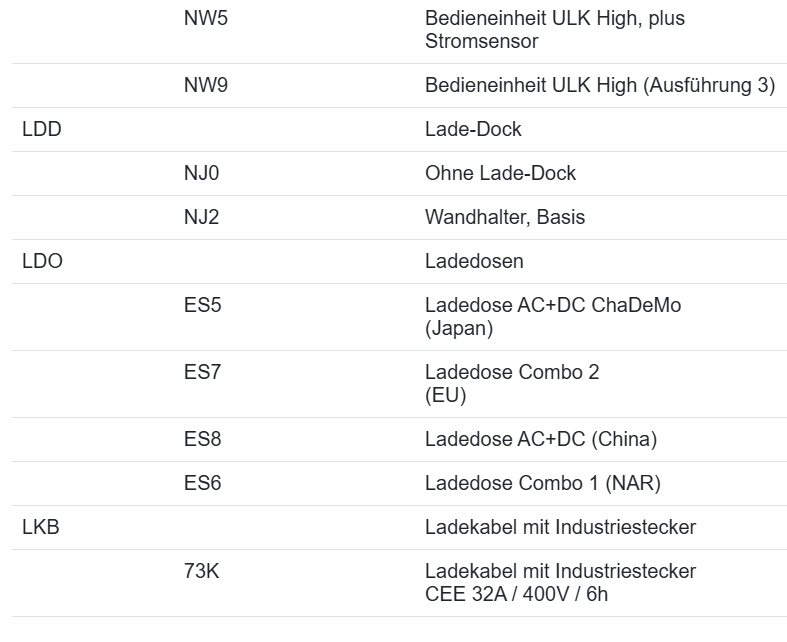The width and height of the screenshot is (787, 642).
Task: Select the NJ0 option code
Action: 202,174
